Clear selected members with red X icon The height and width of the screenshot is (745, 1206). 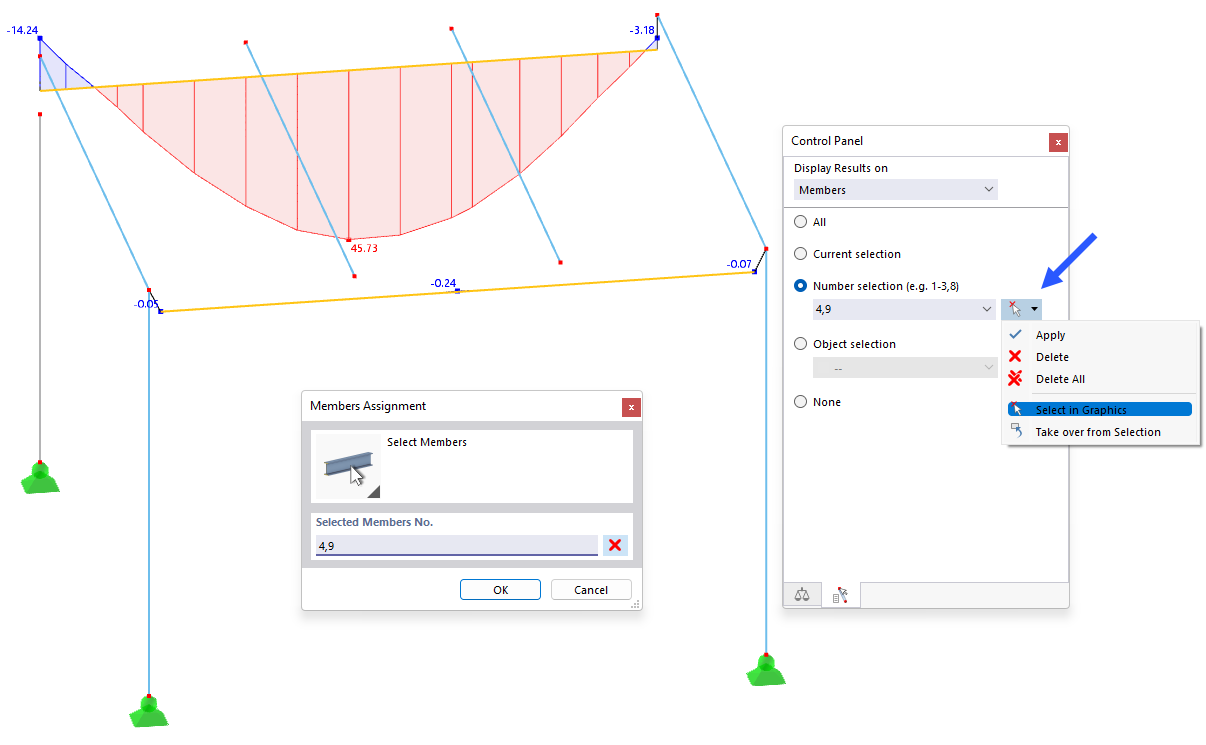[x=615, y=545]
